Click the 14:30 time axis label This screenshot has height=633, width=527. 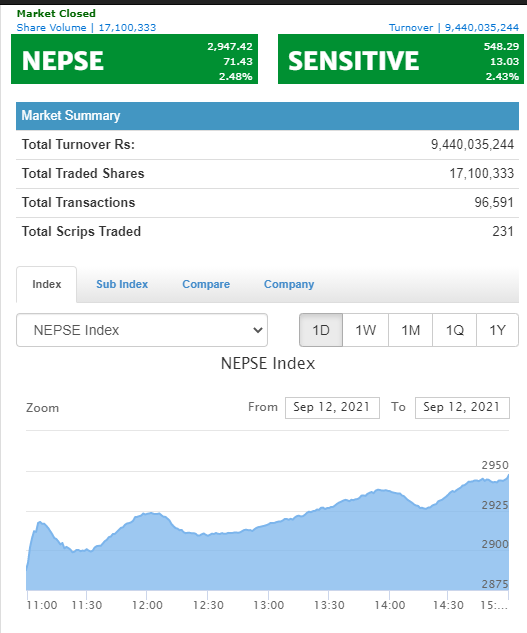click(x=448, y=605)
